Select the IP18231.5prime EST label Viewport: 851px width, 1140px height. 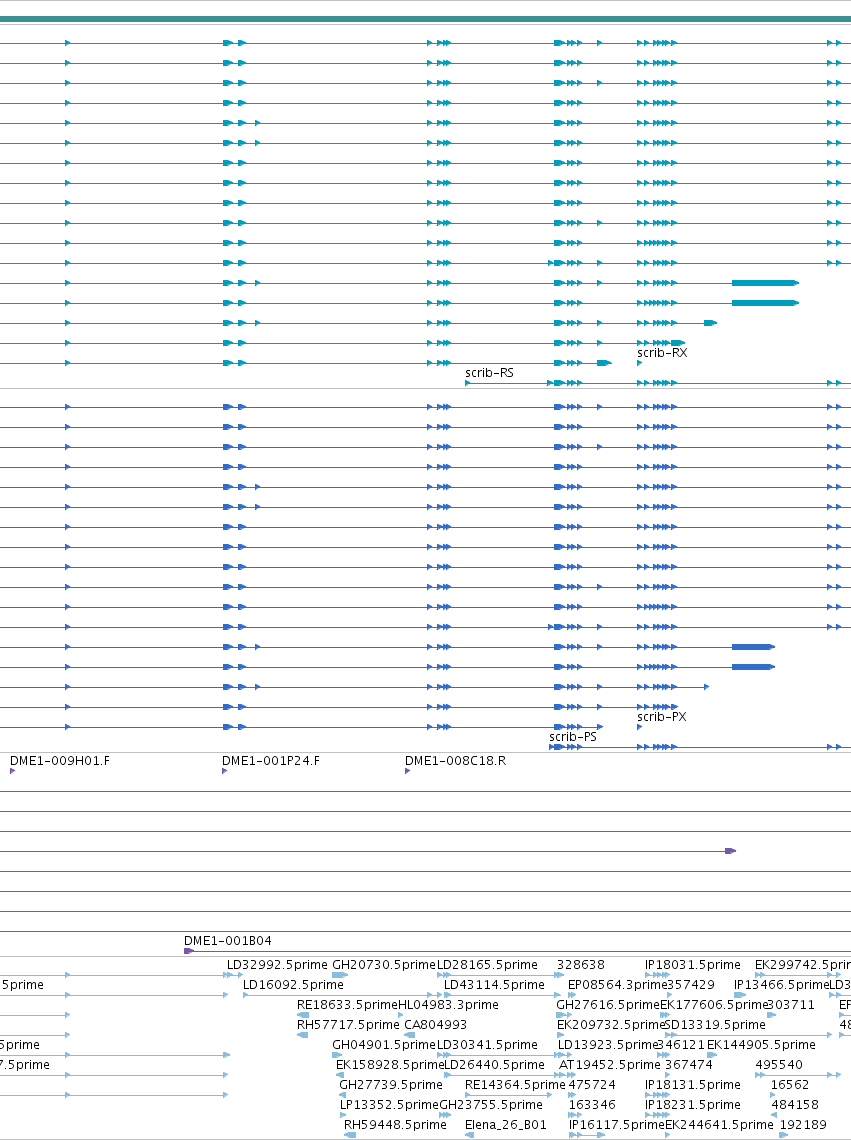[x=692, y=1105]
